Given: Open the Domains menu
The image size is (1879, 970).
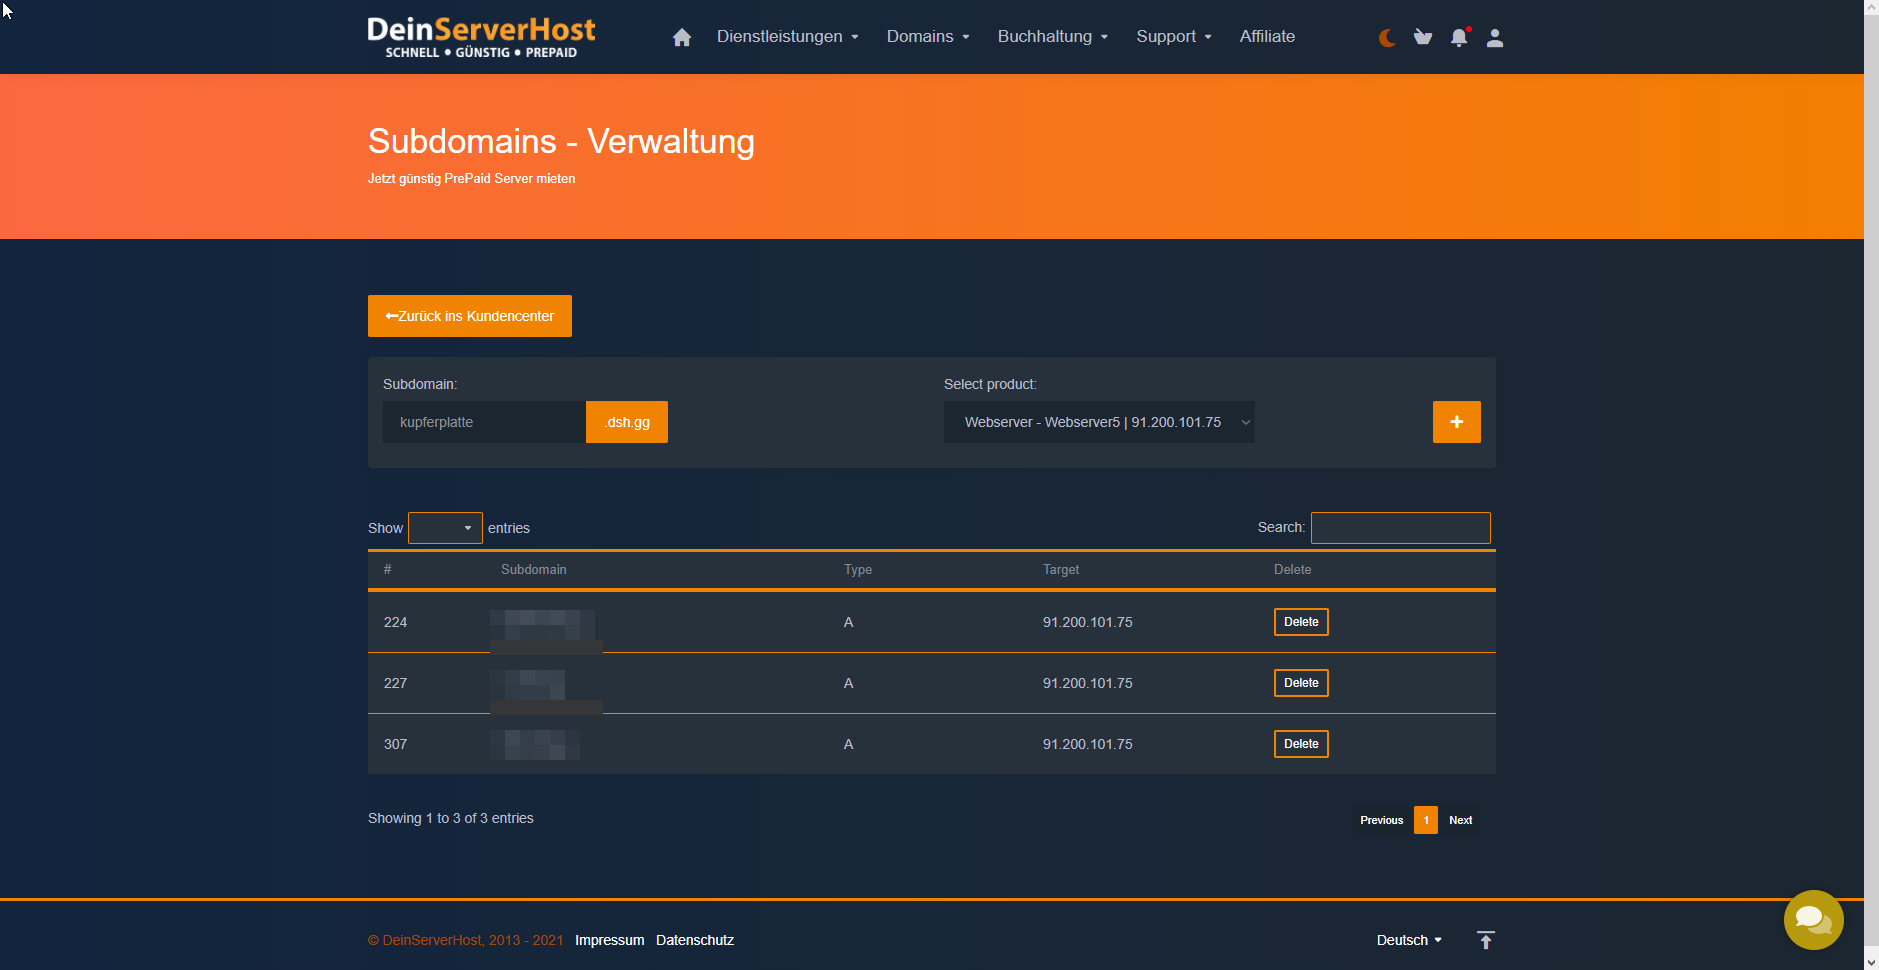Looking at the screenshot, I should pyautogui.click(x=927, y=37).
